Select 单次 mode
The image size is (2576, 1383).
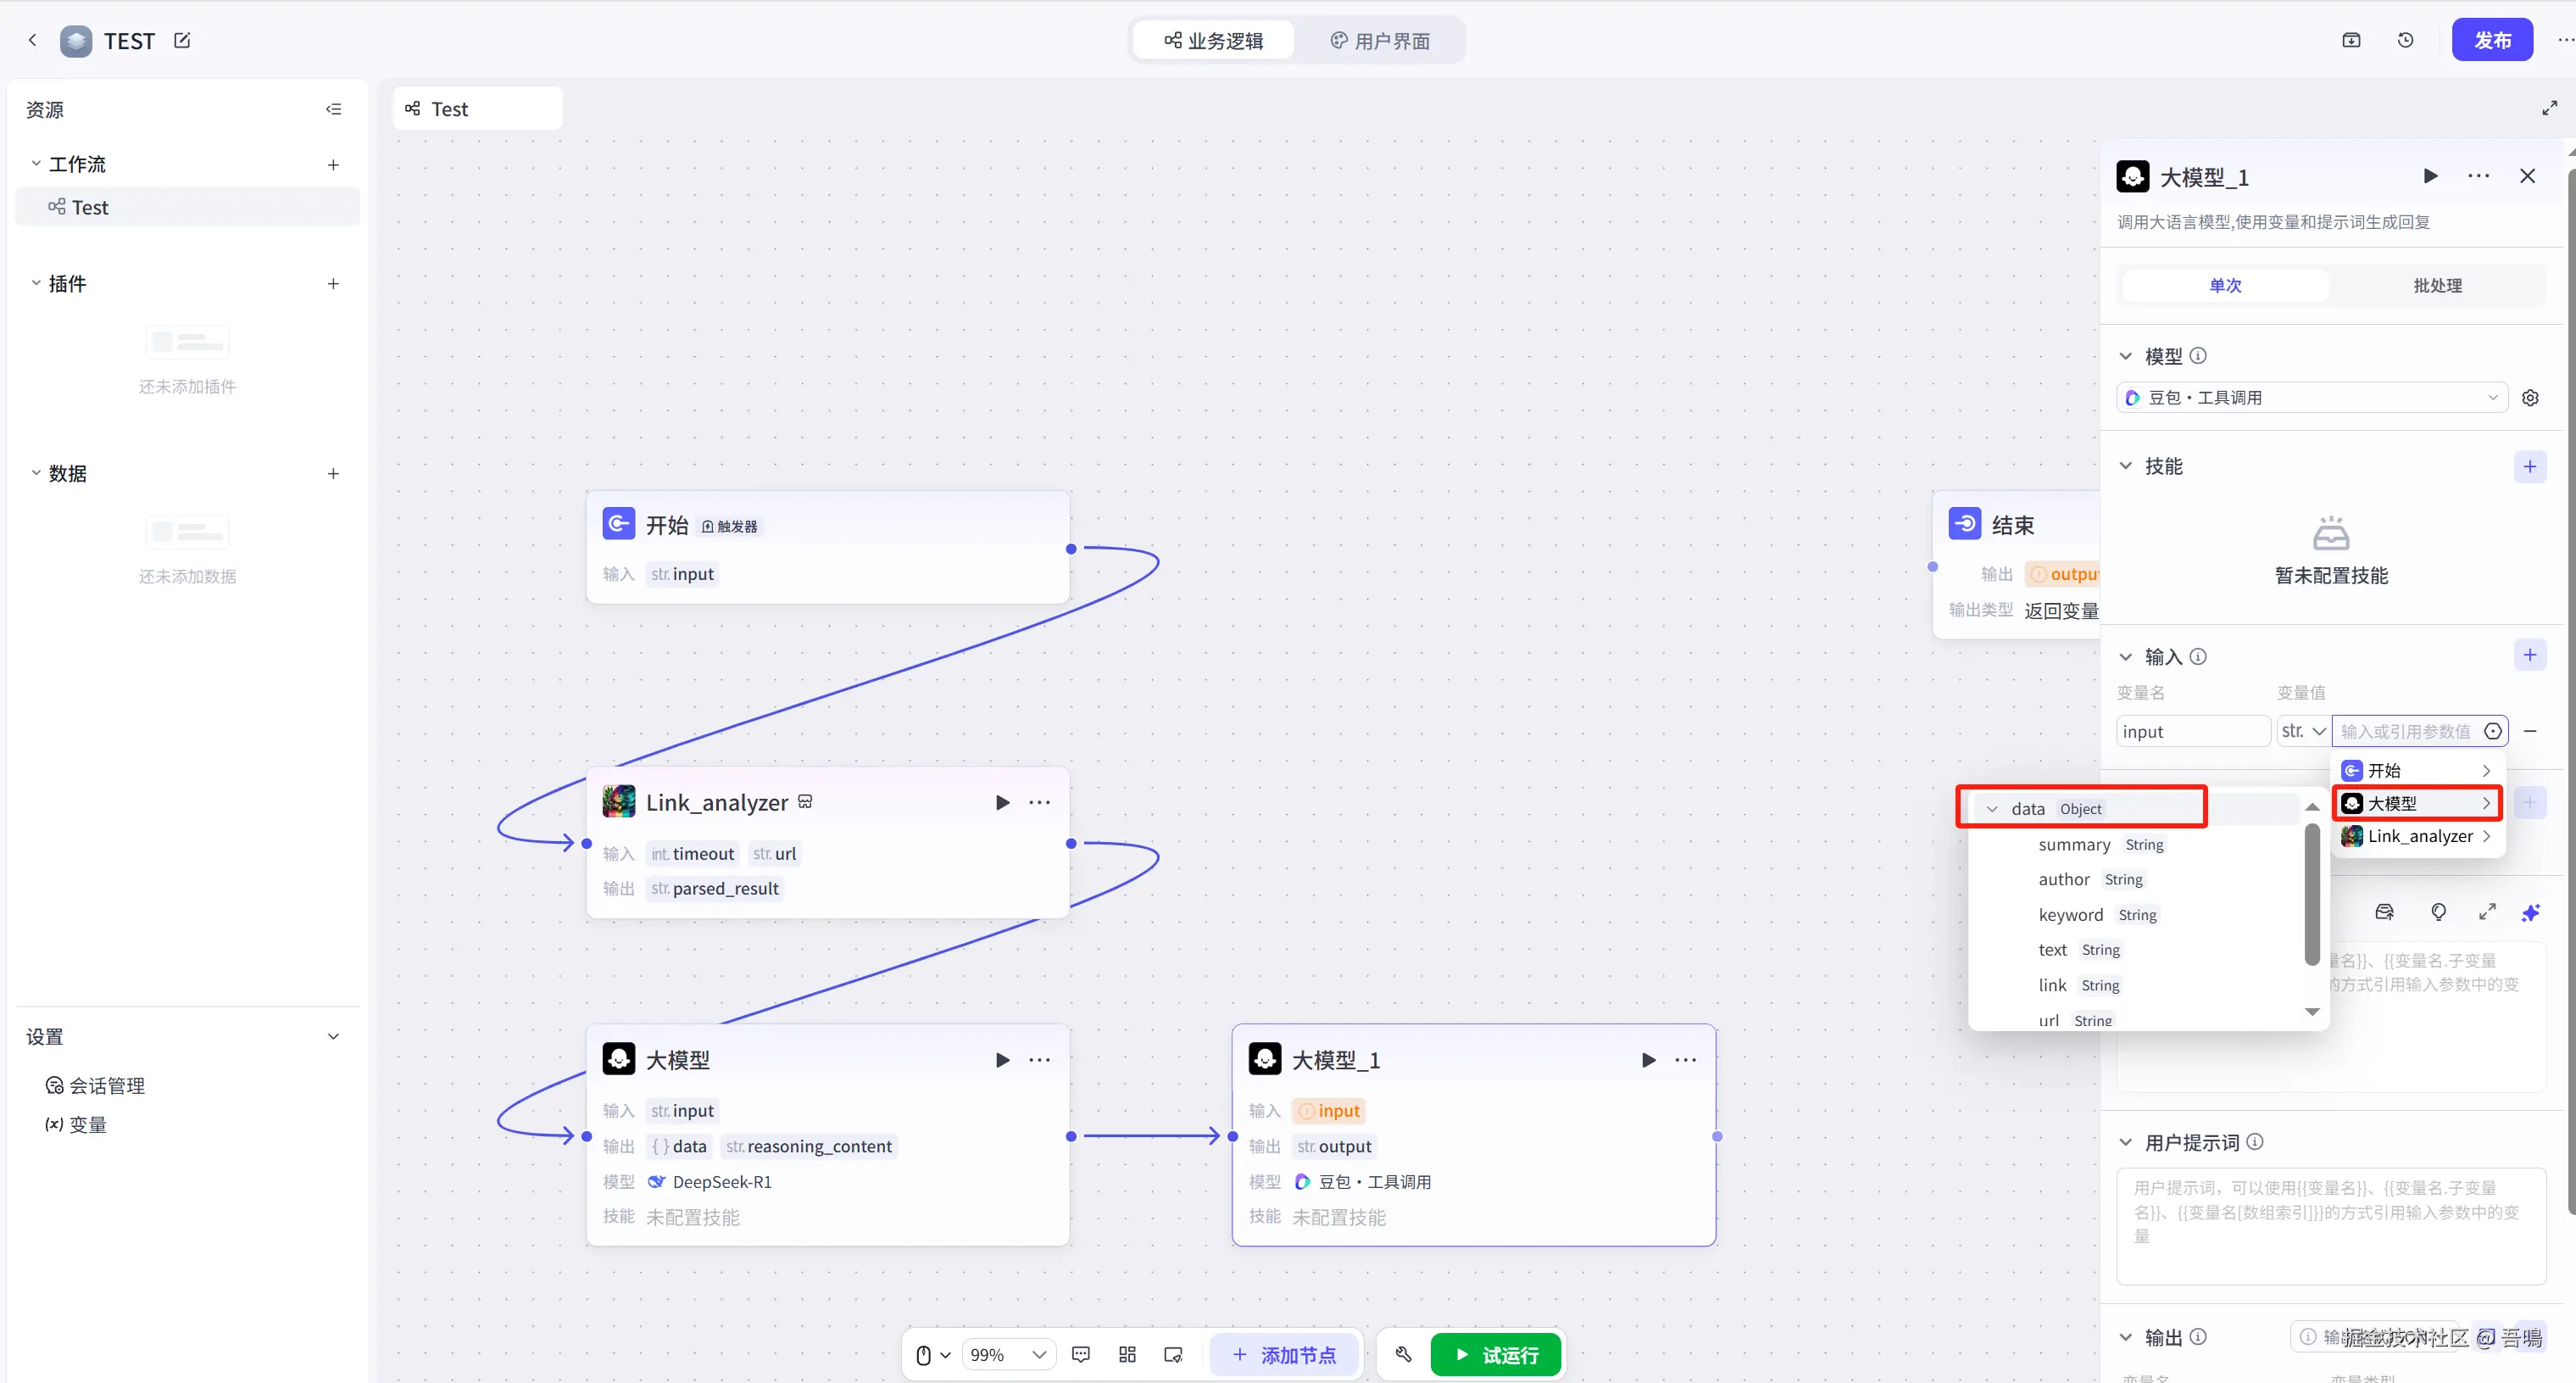tap(2225, 286)
